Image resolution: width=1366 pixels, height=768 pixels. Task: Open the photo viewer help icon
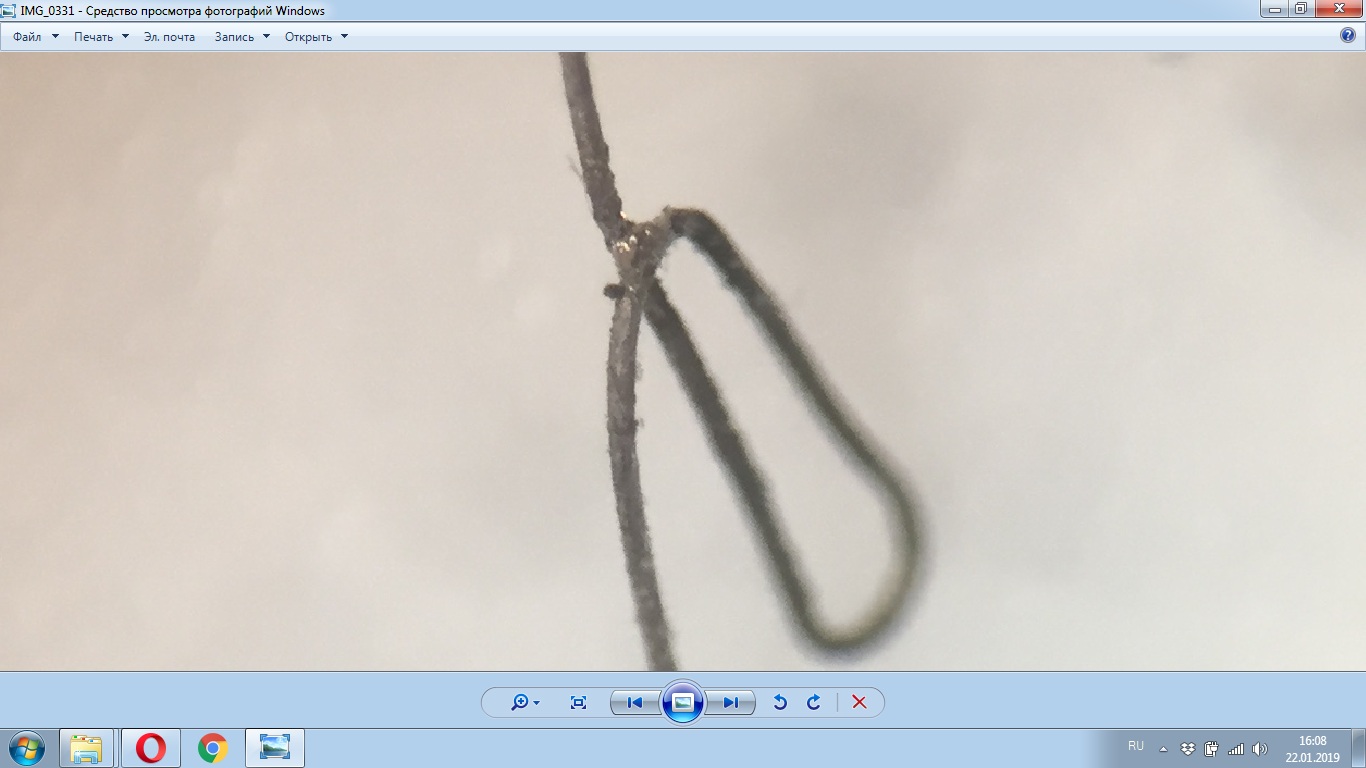(x=1348, y=36)
